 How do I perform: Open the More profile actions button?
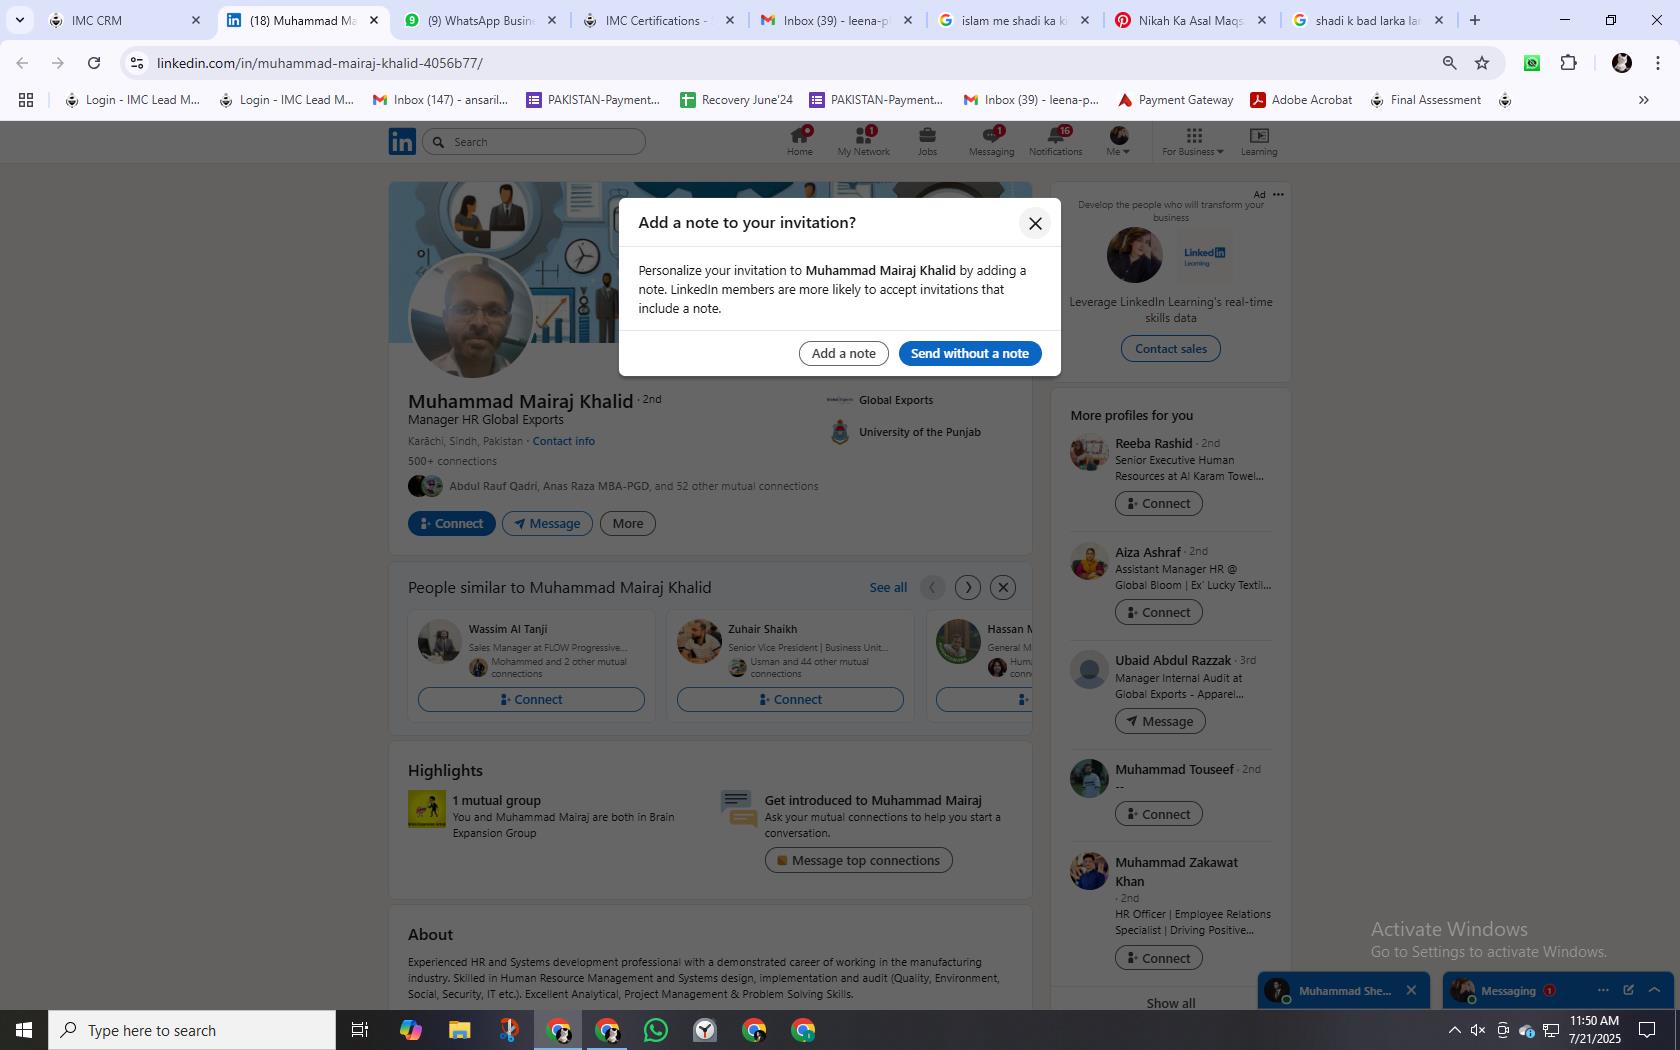click(x=628, y=523)
